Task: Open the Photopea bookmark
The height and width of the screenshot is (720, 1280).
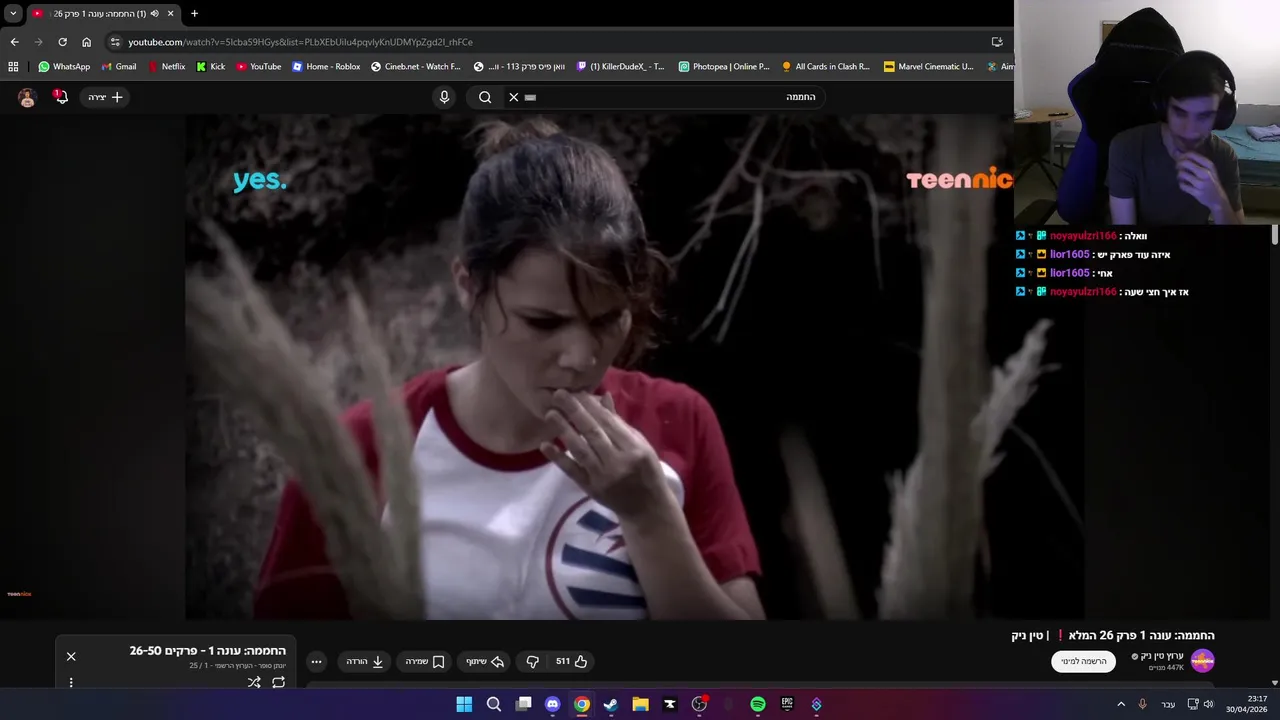Action: 724,67
